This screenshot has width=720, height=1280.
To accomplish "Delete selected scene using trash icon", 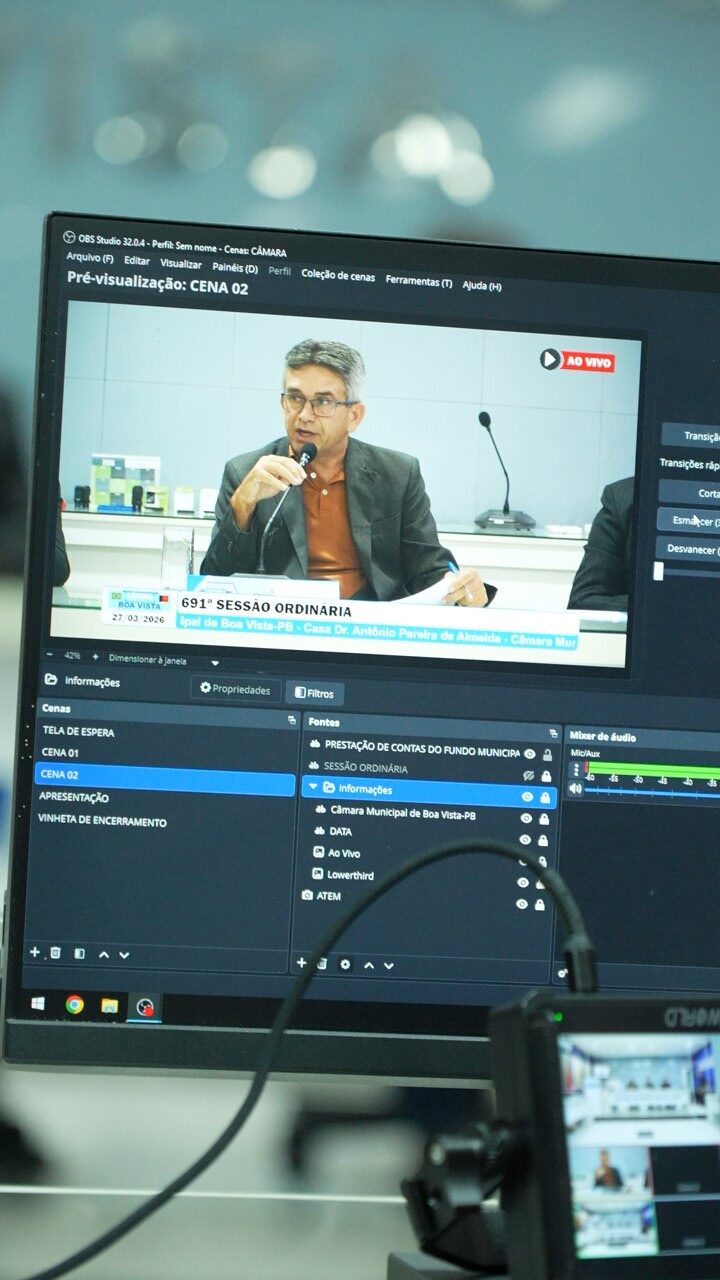I will click(55, 953).
